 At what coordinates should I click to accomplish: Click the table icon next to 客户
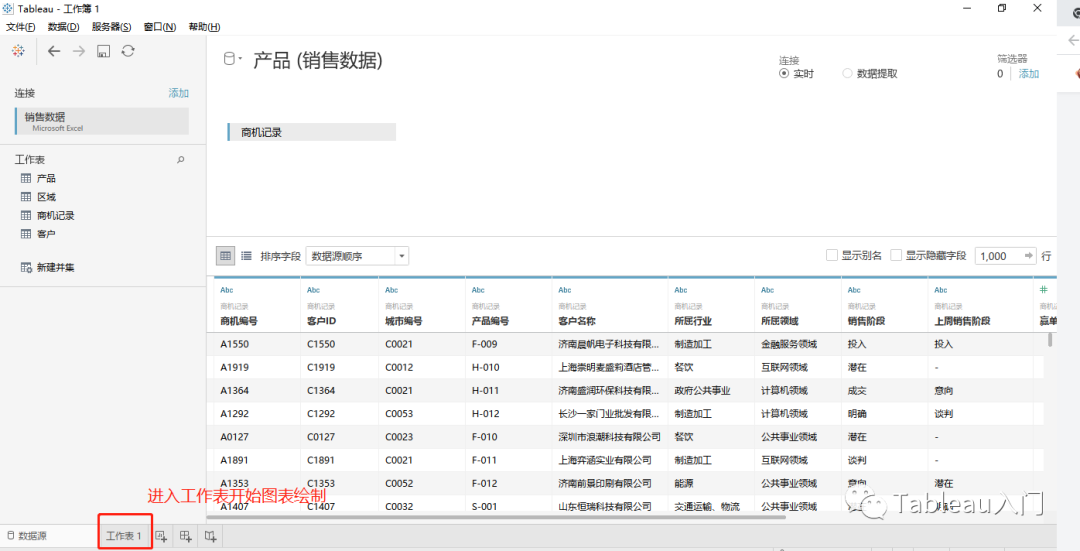(26, 234)
